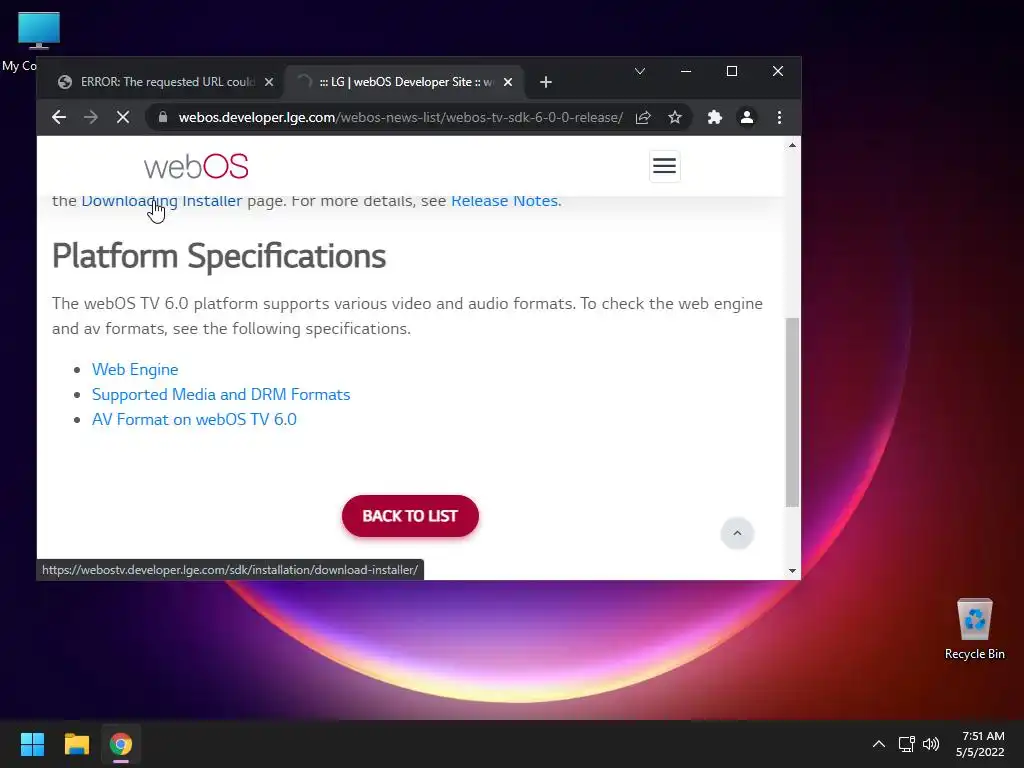Switch to the ERROR requested URL tab

[x=165, y=82]
